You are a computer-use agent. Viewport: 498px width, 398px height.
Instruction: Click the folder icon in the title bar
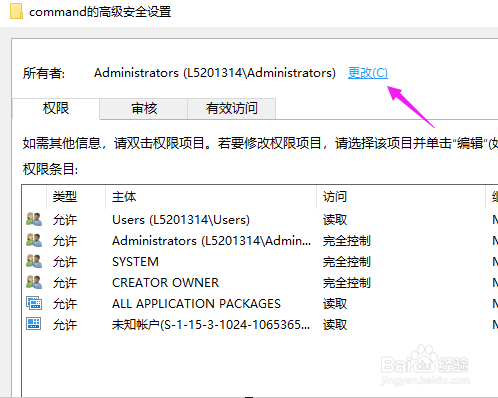pos(16,11)
